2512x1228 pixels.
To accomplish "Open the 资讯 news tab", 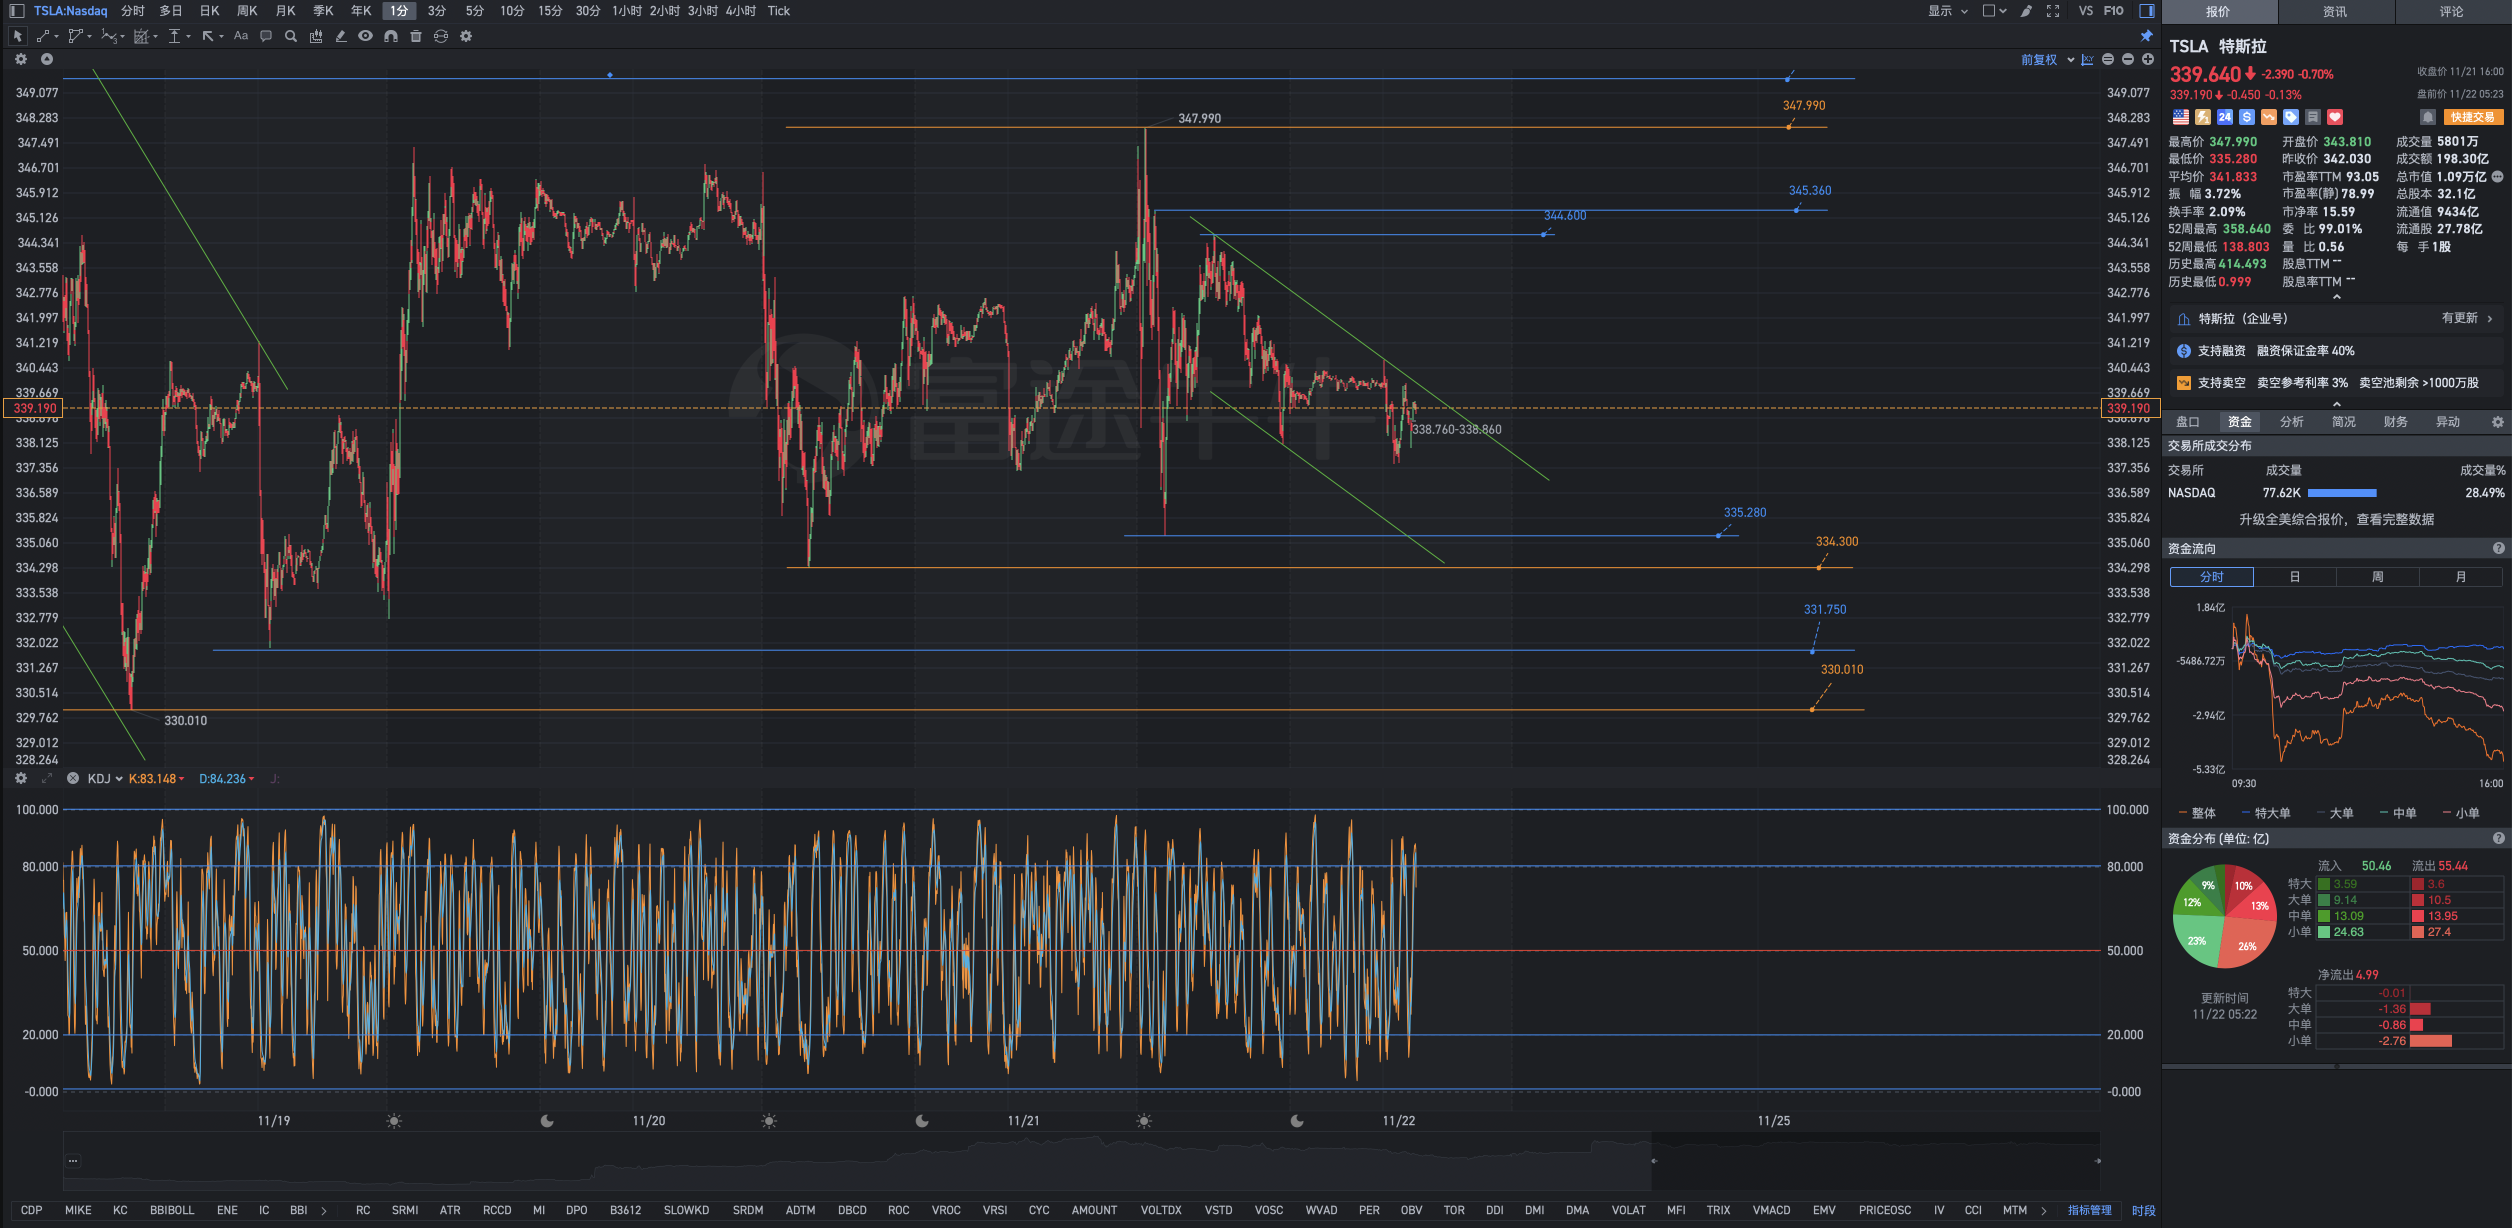I will tap(2335, 12).
